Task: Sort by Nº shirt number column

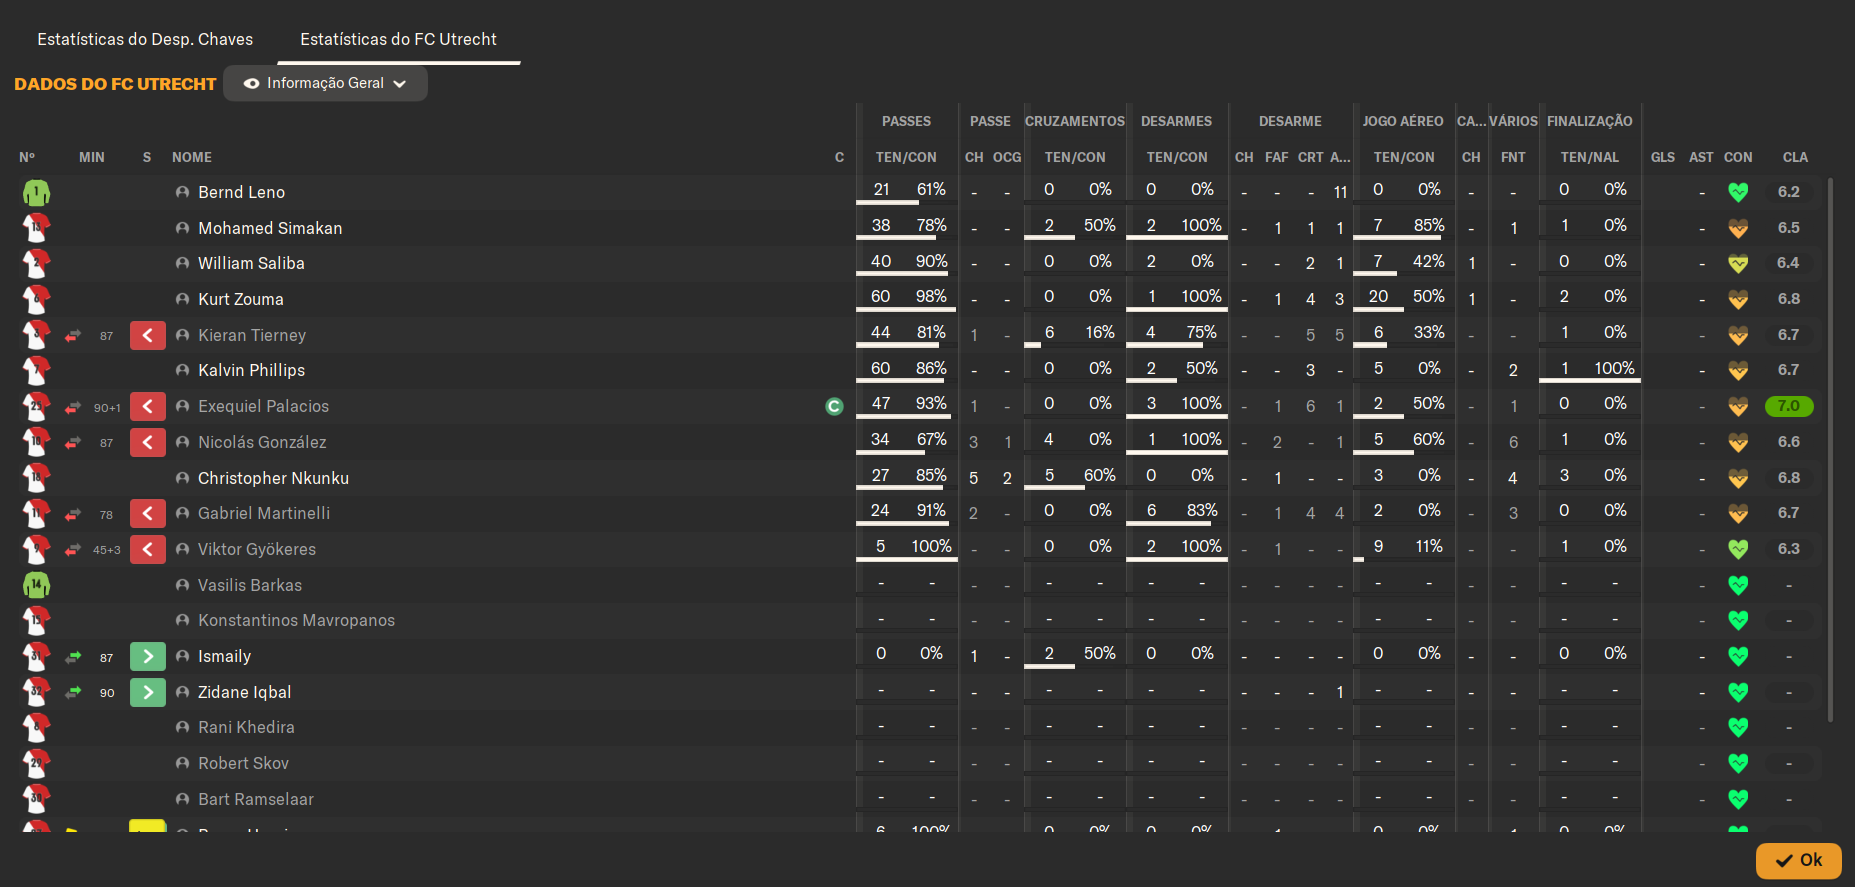Action: coord(27,157)
